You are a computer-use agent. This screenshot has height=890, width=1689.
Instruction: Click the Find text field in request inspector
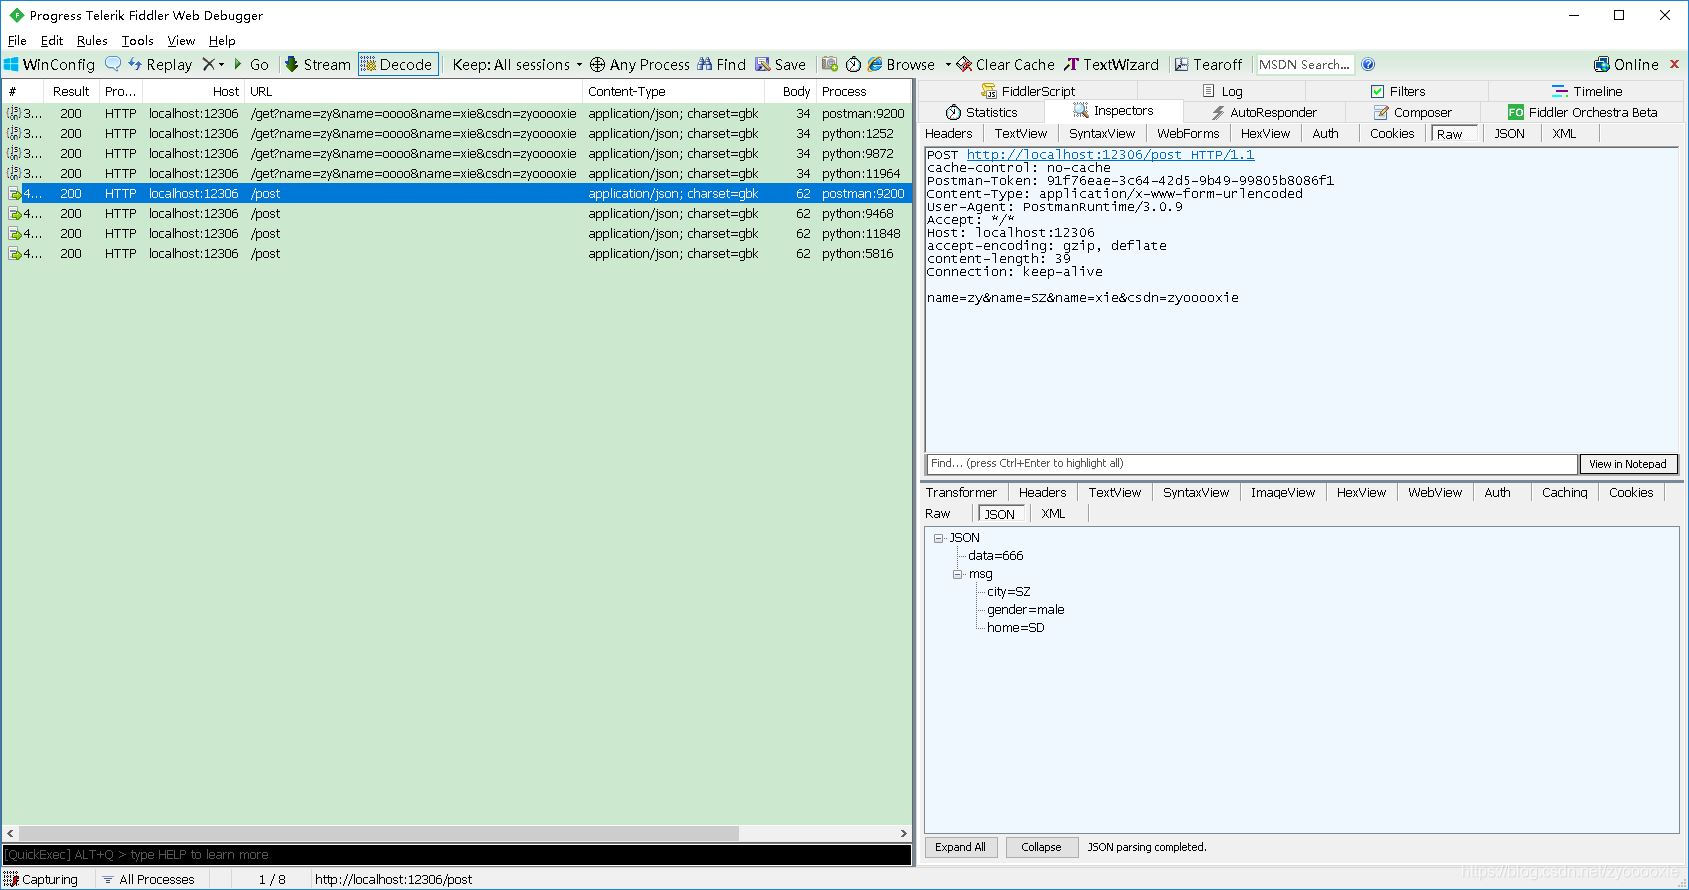(1251, 464)
